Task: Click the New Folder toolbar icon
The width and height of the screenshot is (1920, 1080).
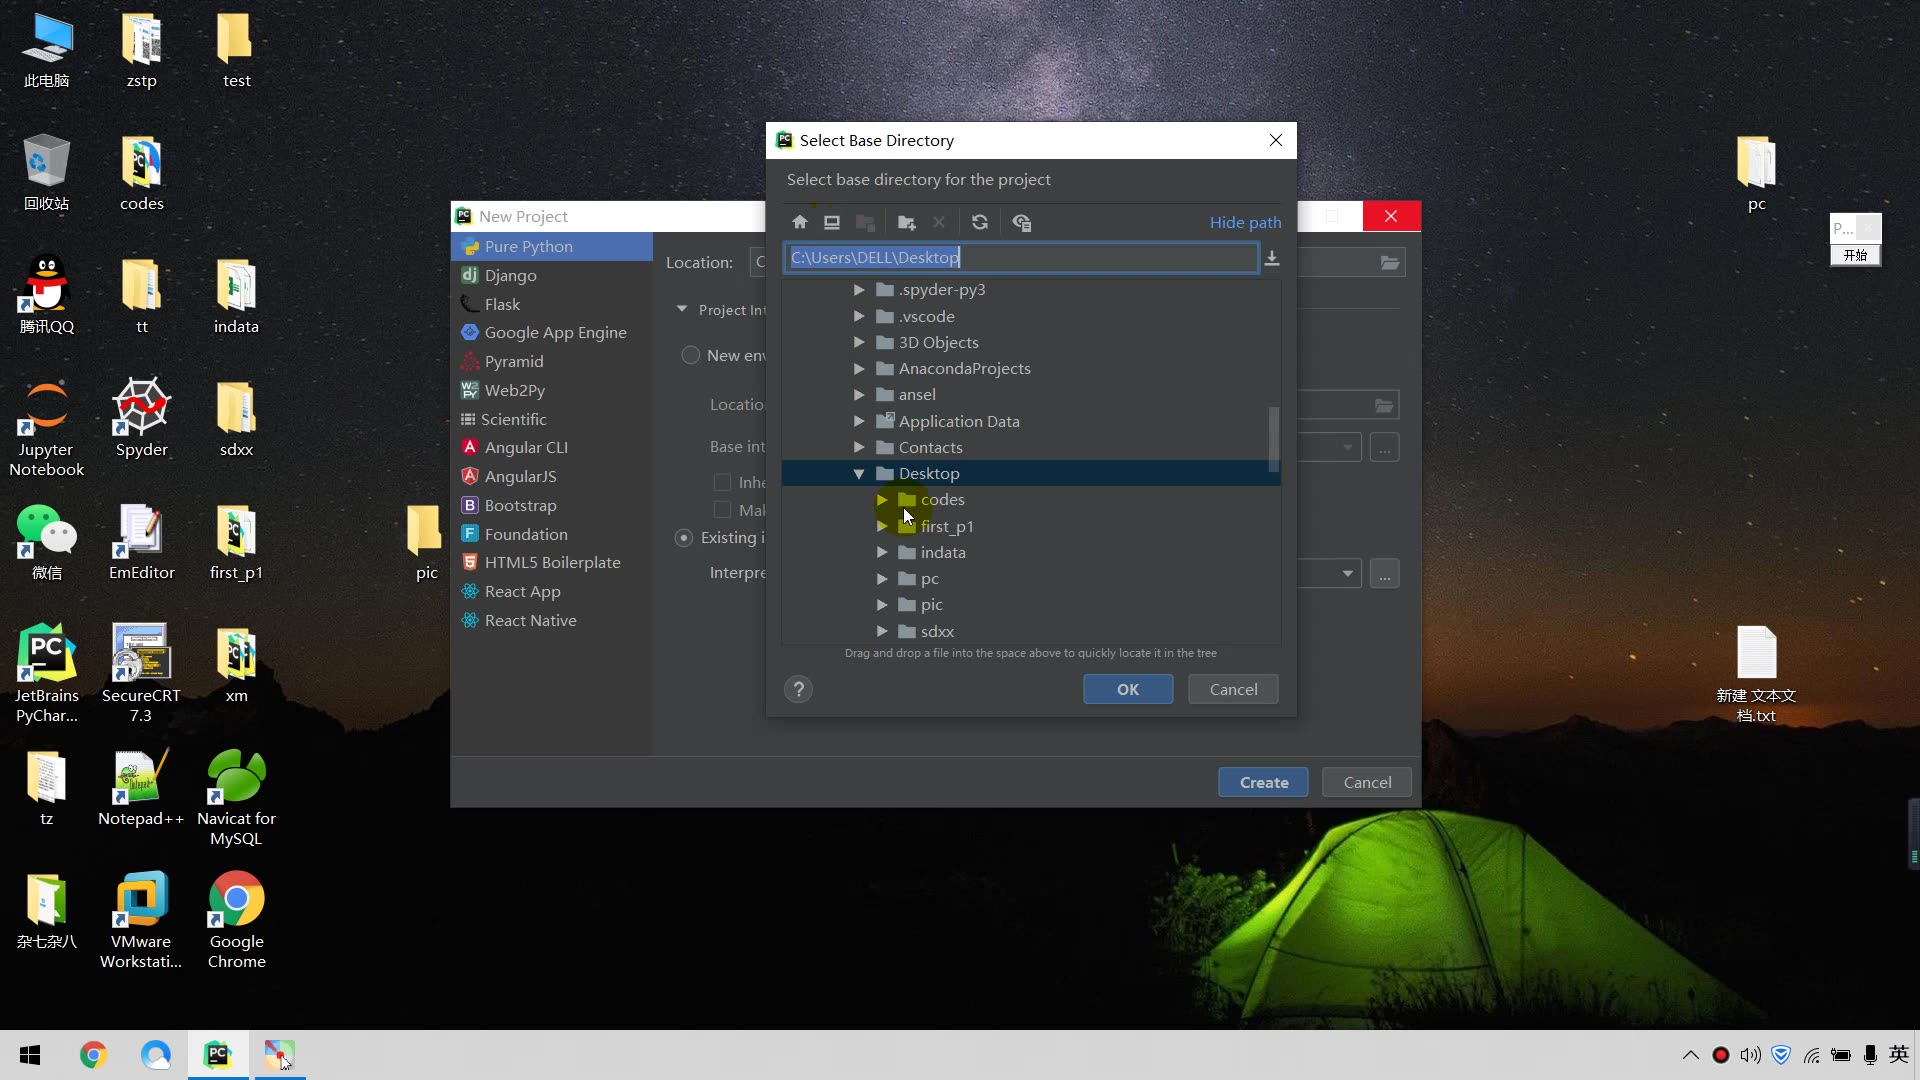Action: (906, 222)
